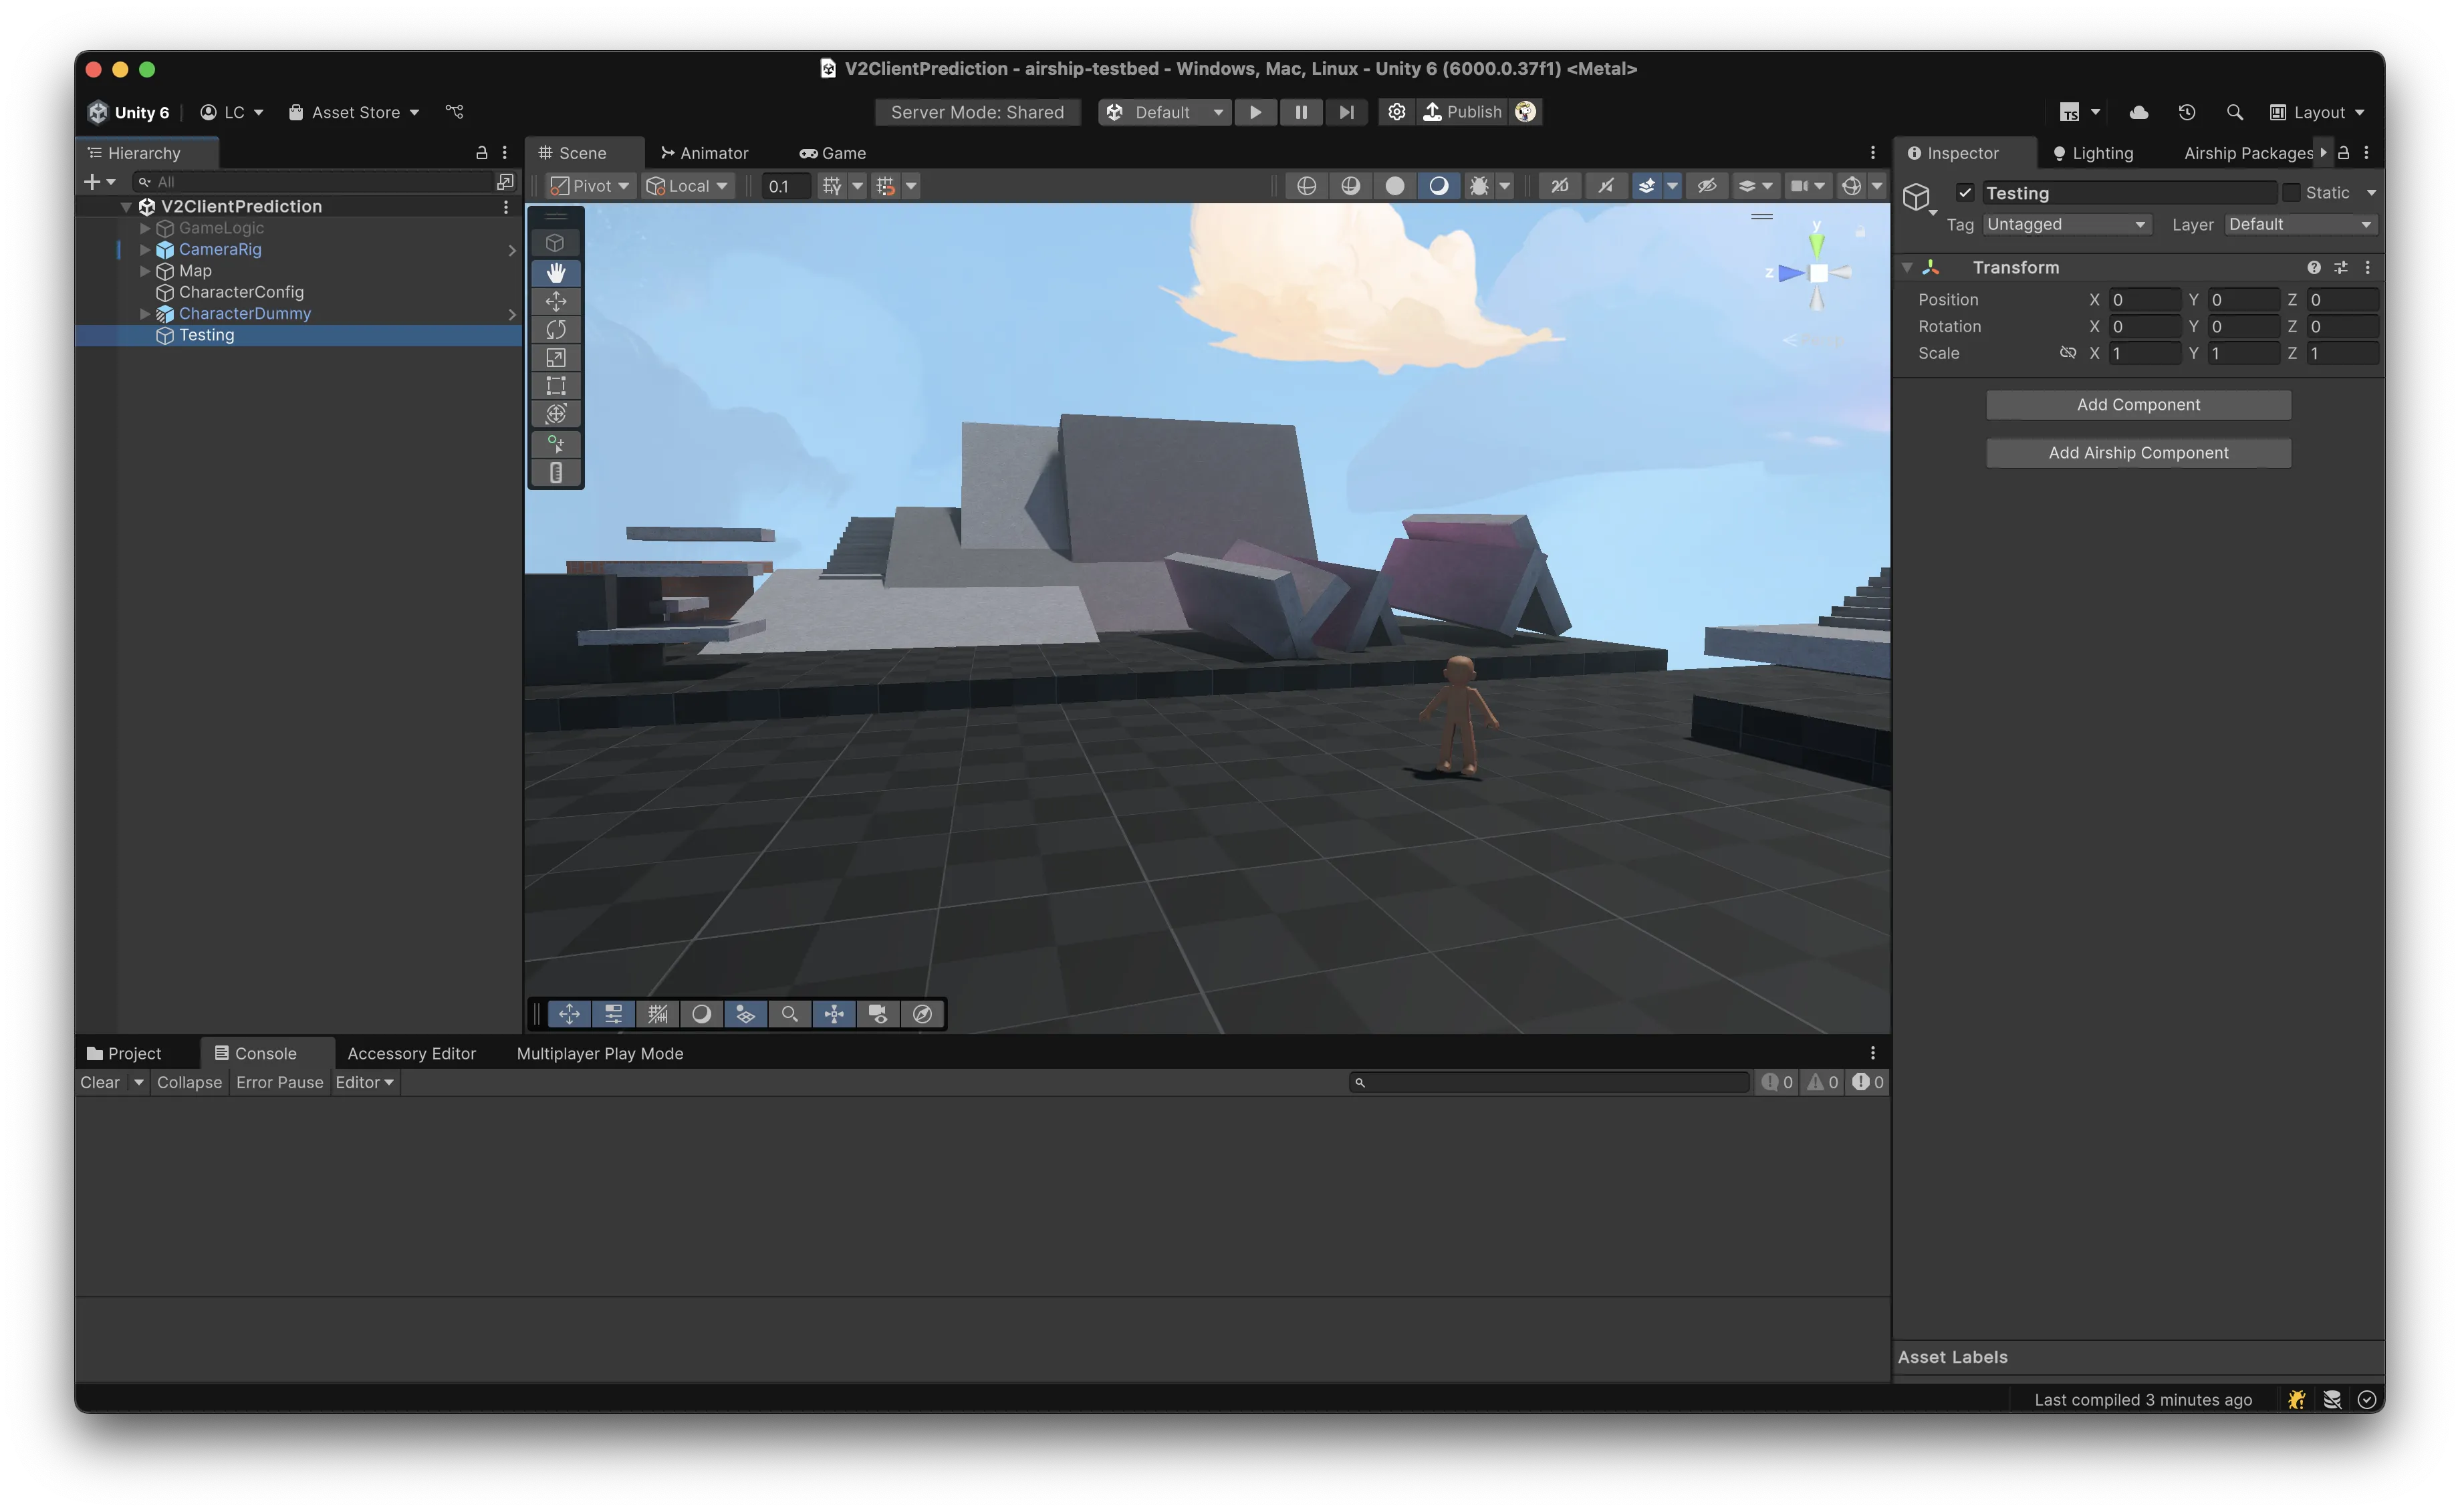
Task: Switch to the Animator tab
Action: tap(704, 153)
